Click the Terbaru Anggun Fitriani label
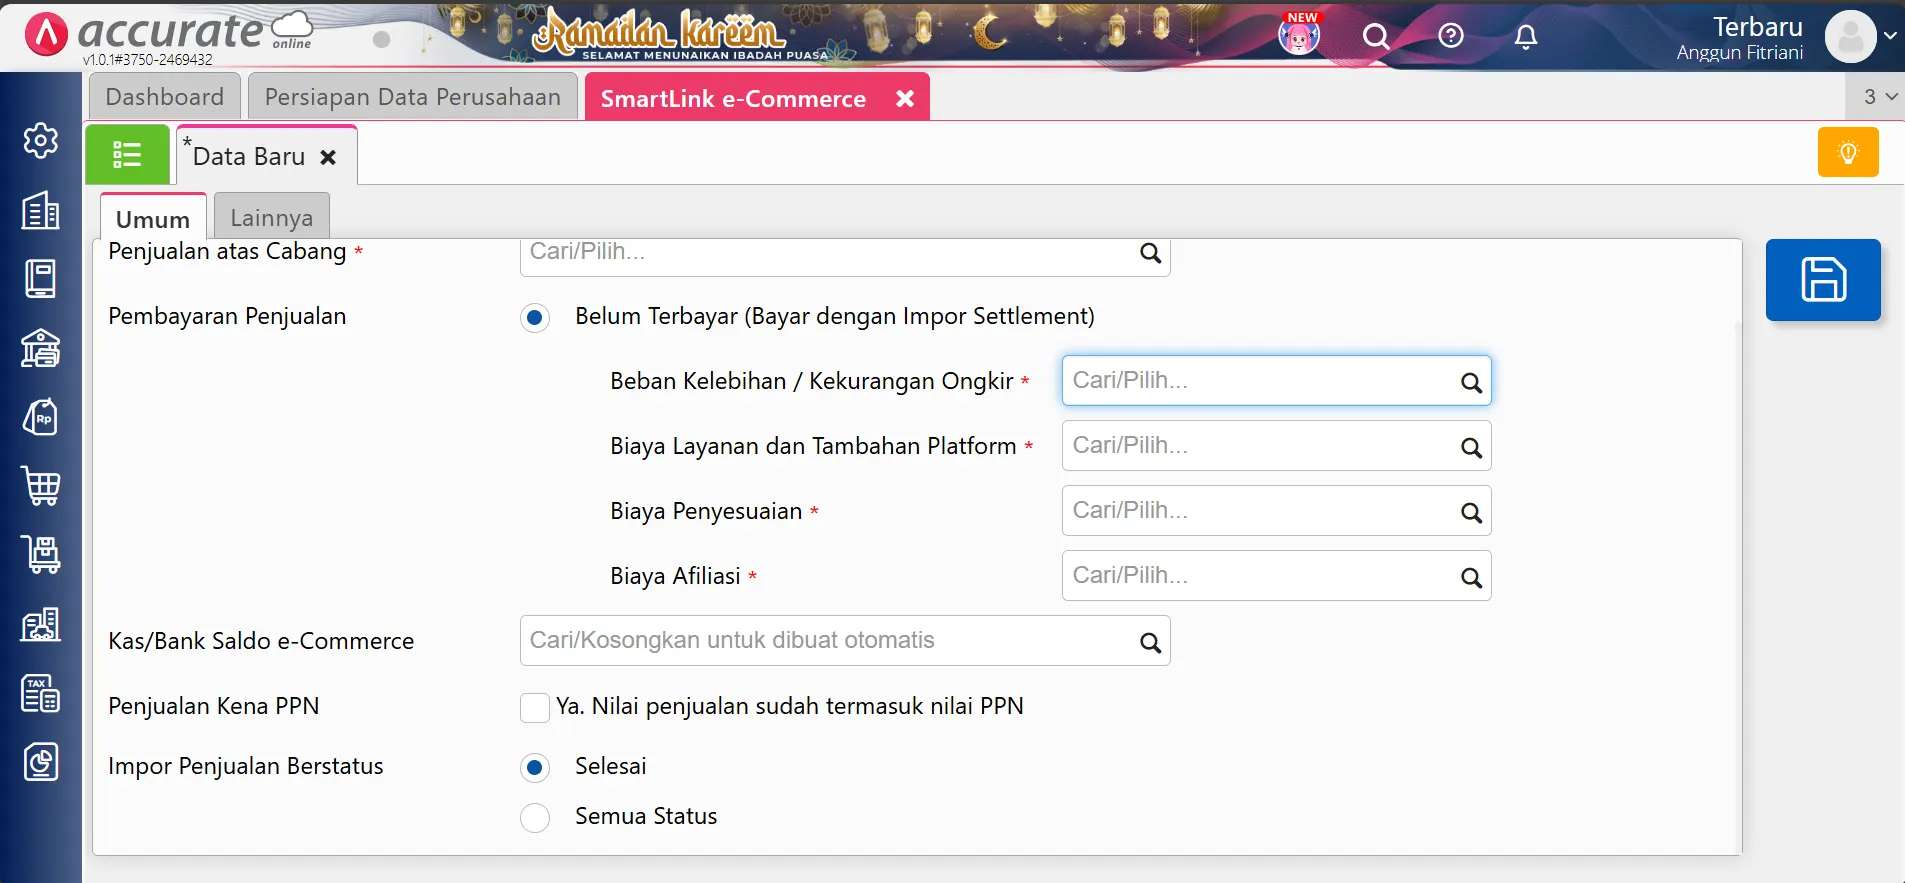The width and height of the screenshot is (1905, 883). [x=1740, y=38]
